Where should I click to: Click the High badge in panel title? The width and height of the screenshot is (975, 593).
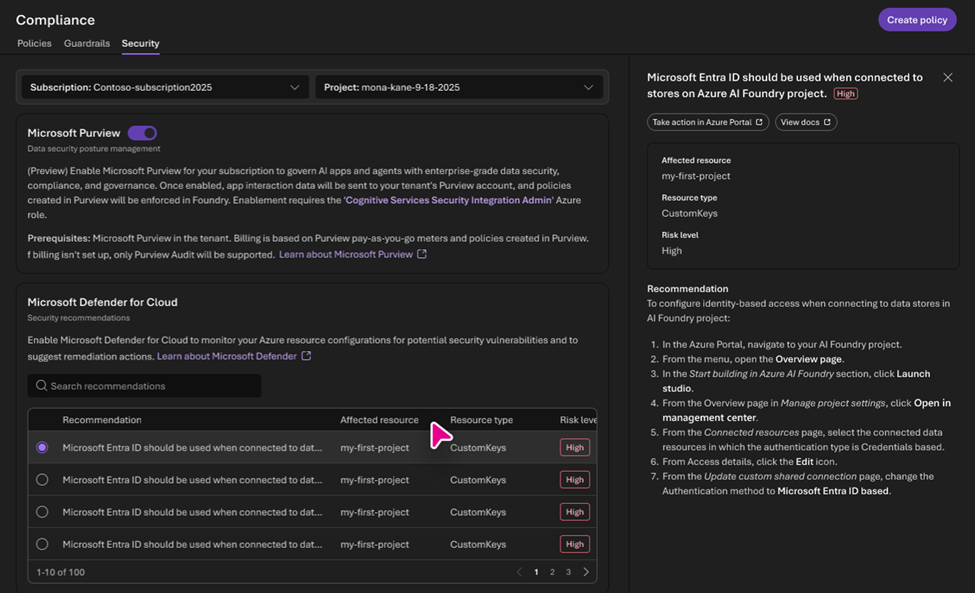[845, 94]
